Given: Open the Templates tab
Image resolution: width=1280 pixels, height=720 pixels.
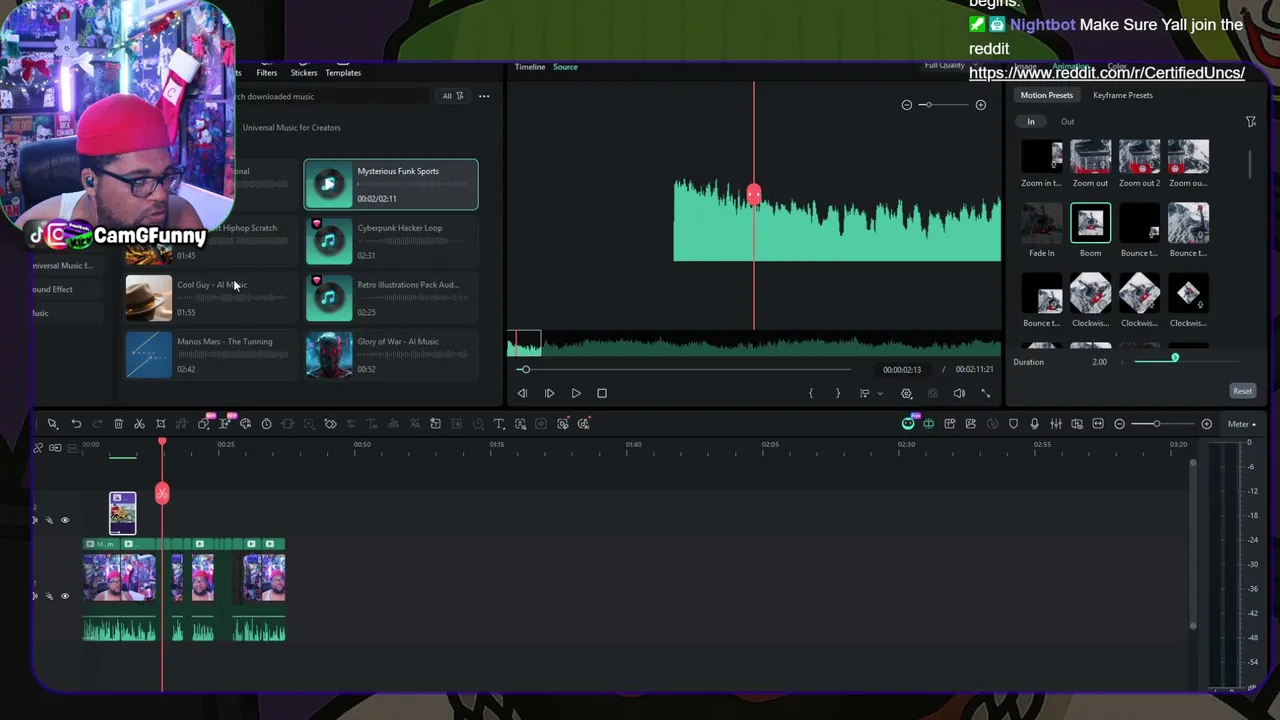Looking at the screenshot, I should point(343,73).
